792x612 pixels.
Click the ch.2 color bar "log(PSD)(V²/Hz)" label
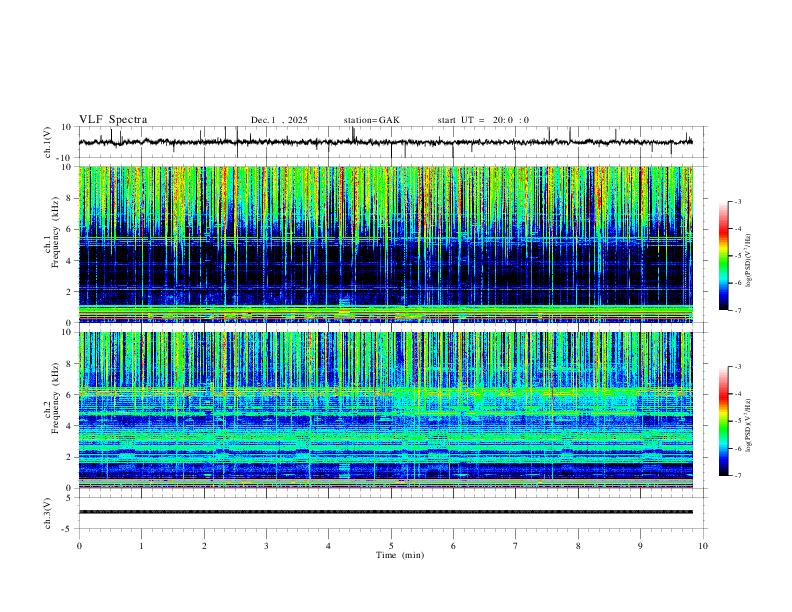[749, 425]
